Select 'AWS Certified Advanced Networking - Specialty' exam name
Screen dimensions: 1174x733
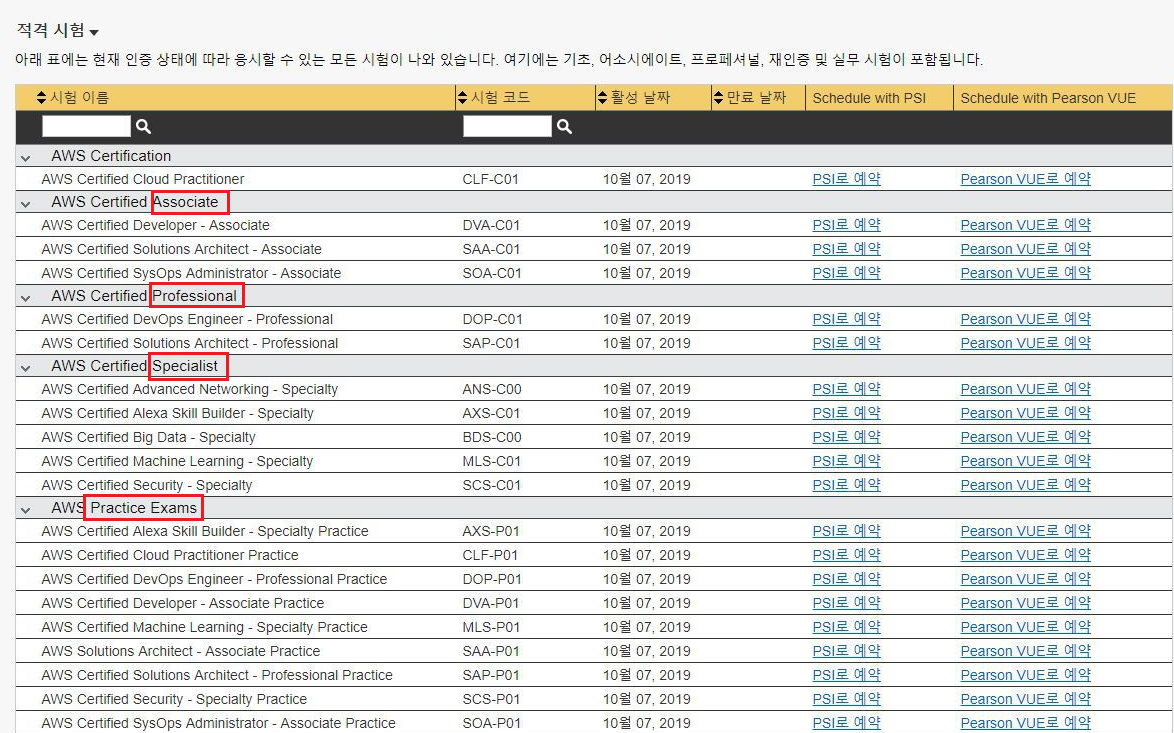tap(190, 389)
